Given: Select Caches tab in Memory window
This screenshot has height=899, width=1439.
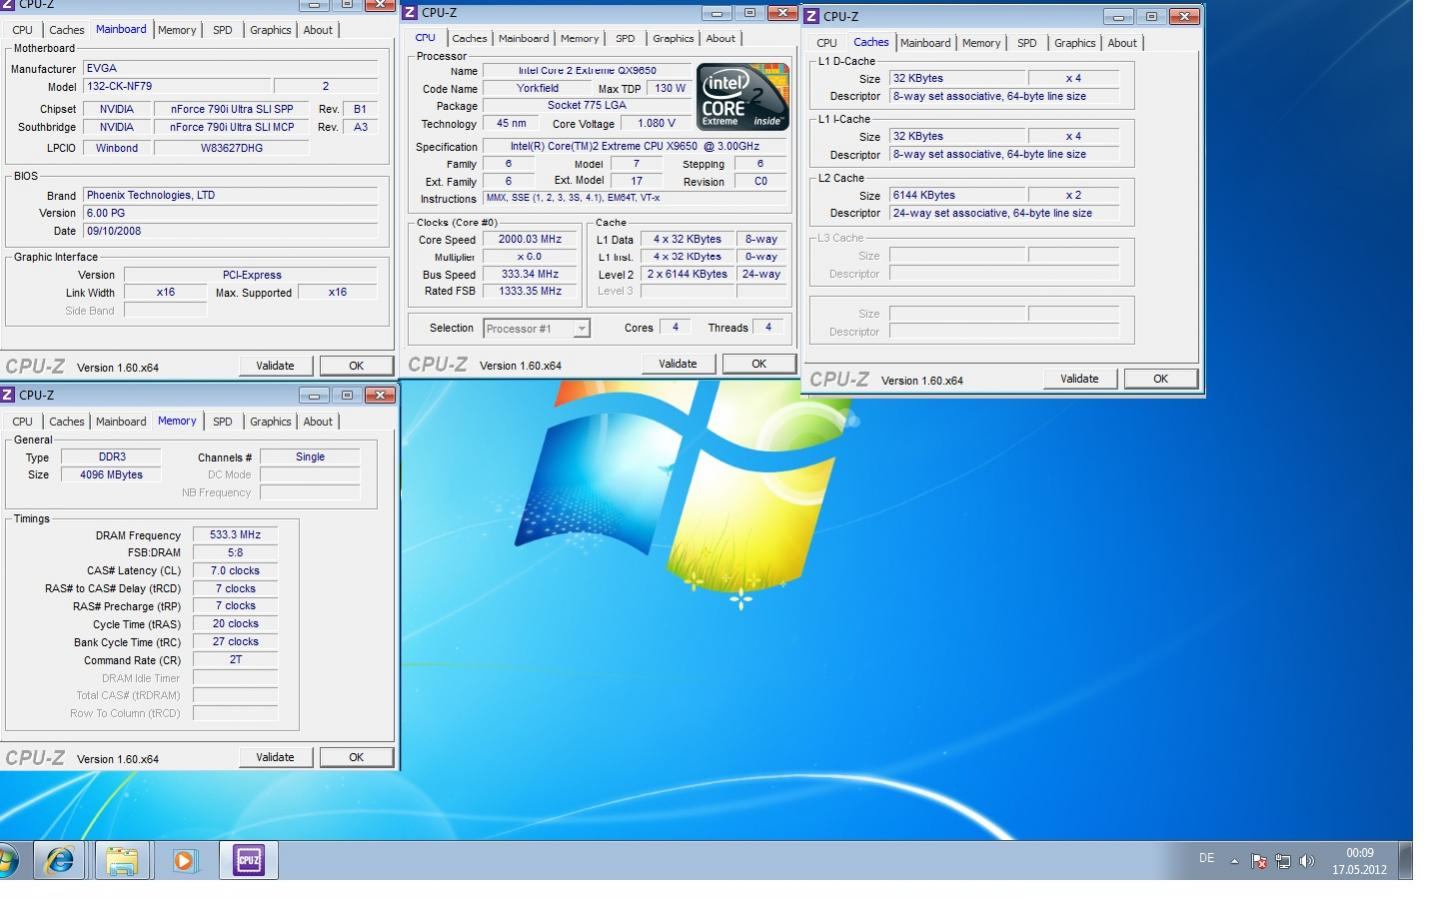Looking at the screenshot, I should (x=67, y=422).
